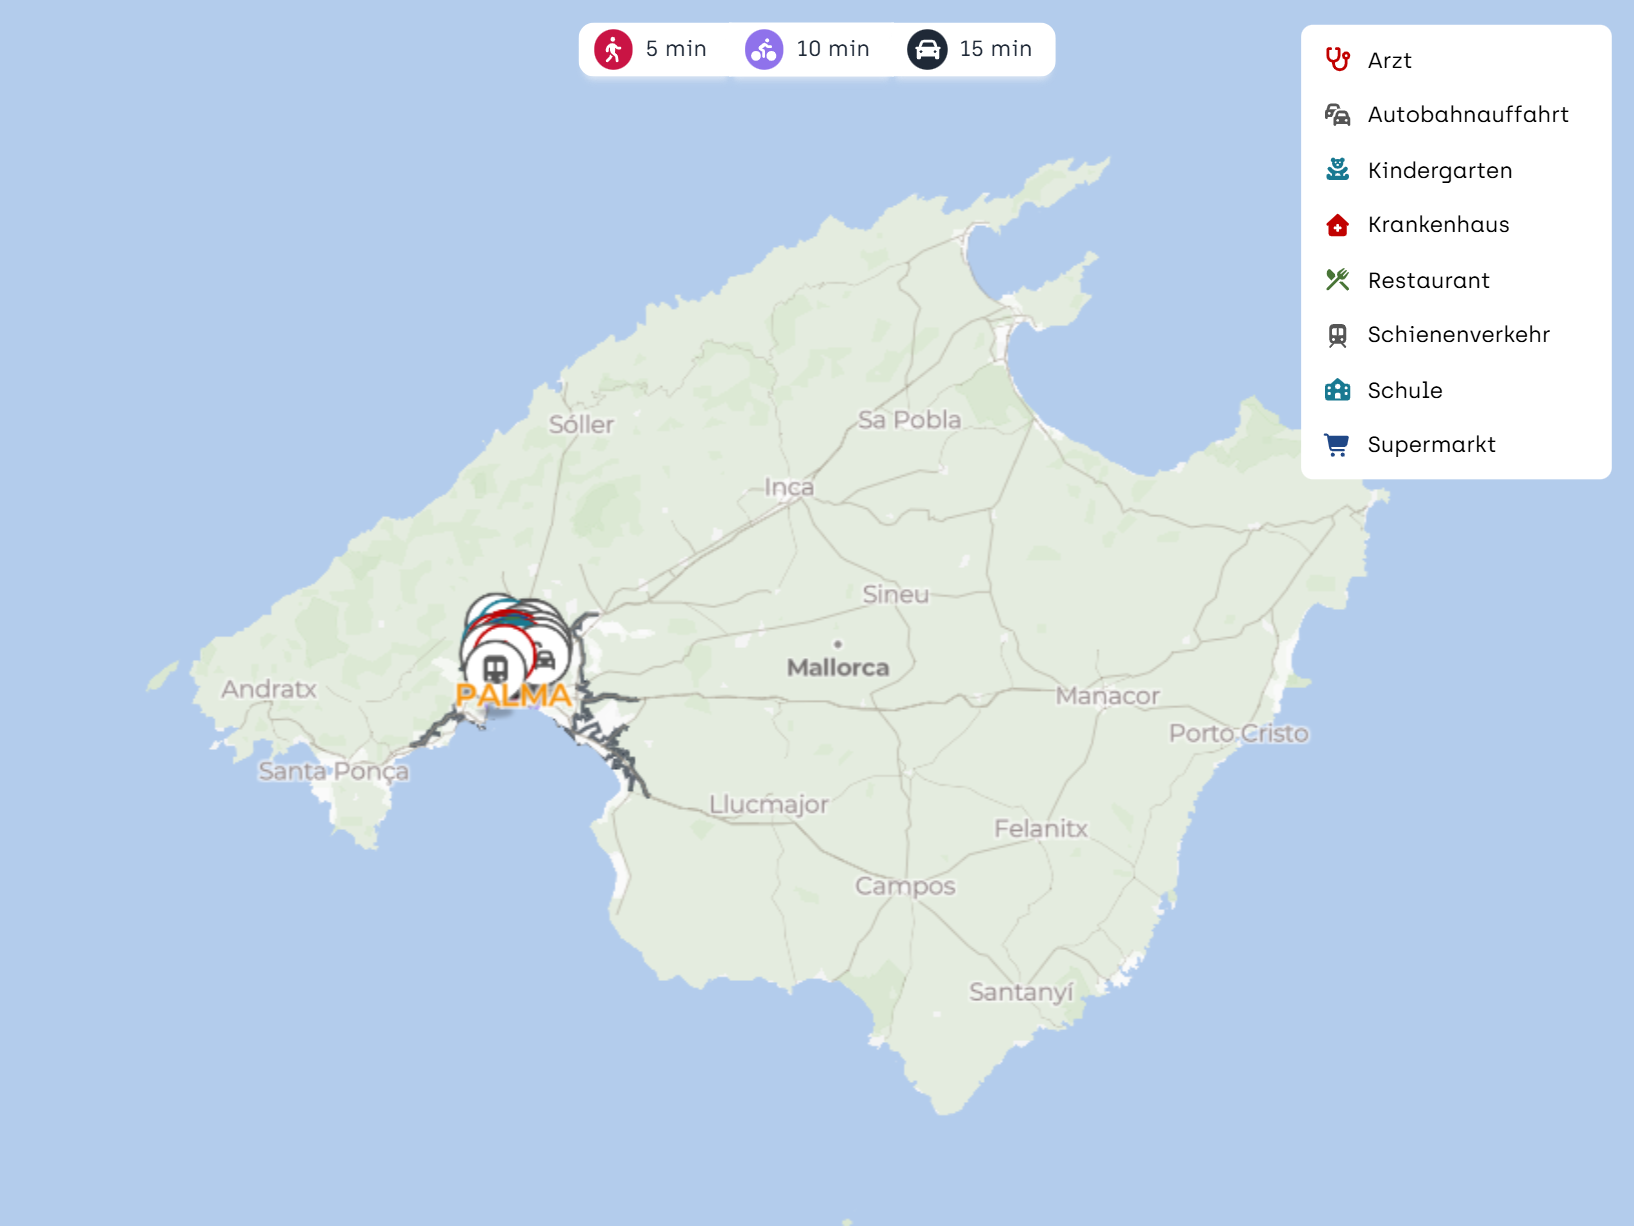The height and width of the screenshot is (1226, 1634).
Task: Open the car marker near Palma
Action: tap(545, 659)
